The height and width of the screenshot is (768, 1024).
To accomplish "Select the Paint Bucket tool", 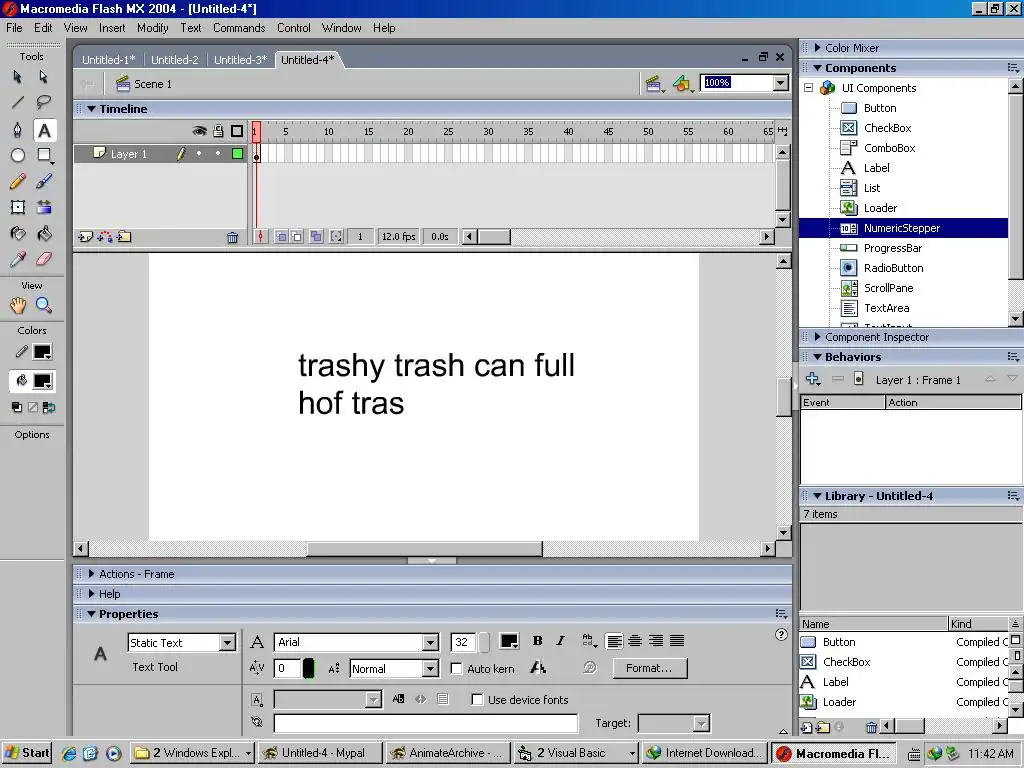I will point(44,234).
